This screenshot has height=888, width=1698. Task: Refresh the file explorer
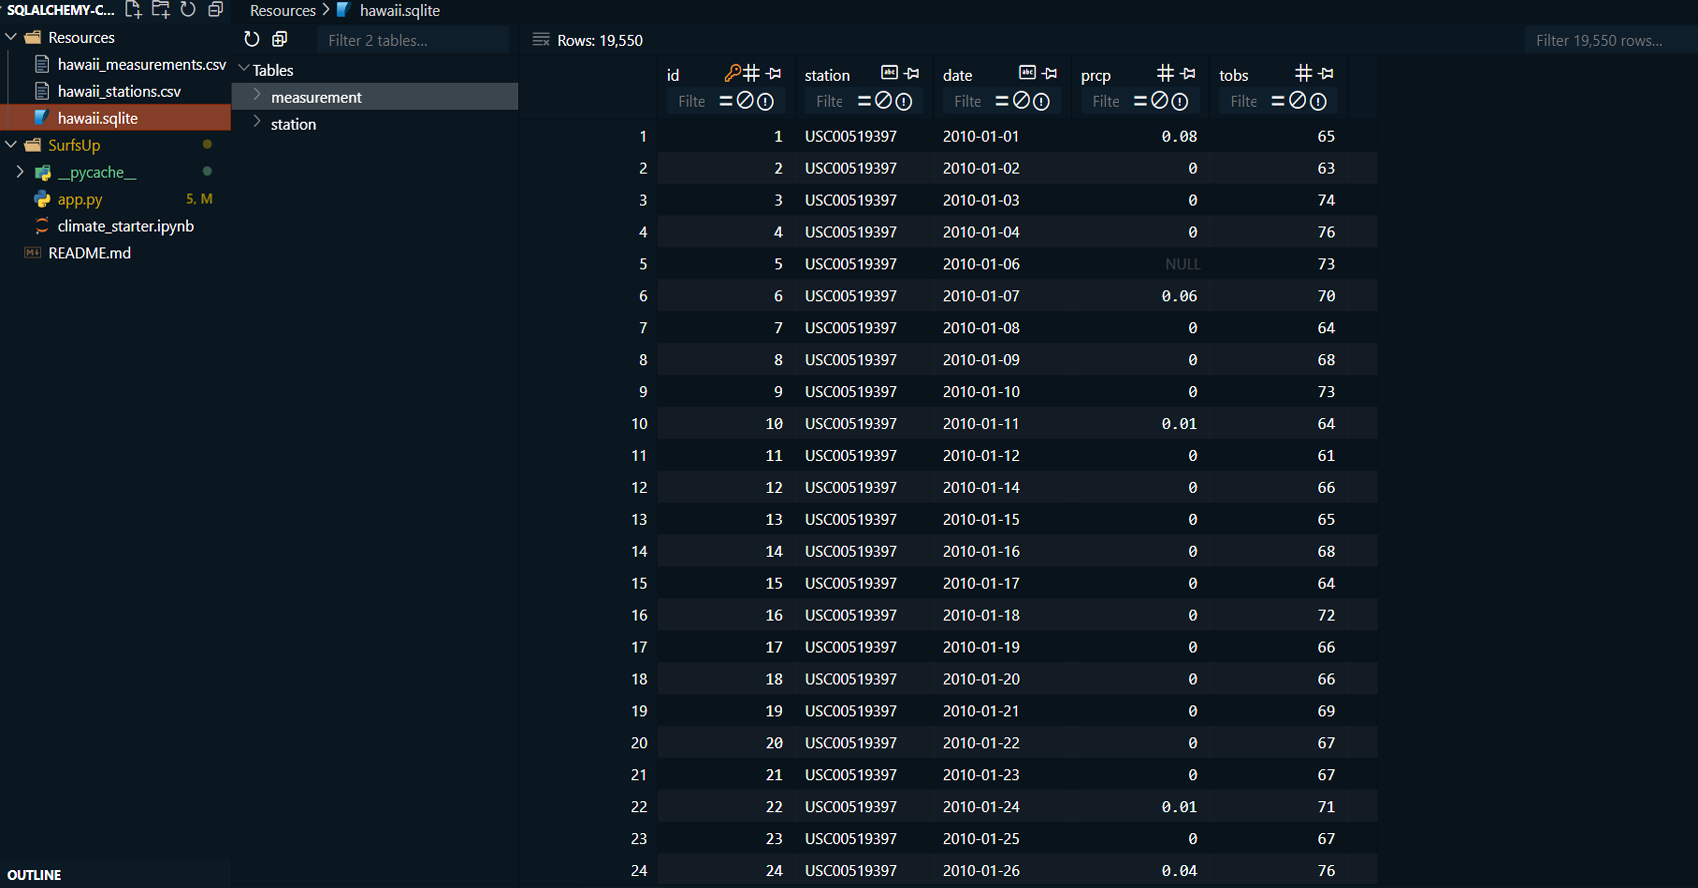(188, 10)
